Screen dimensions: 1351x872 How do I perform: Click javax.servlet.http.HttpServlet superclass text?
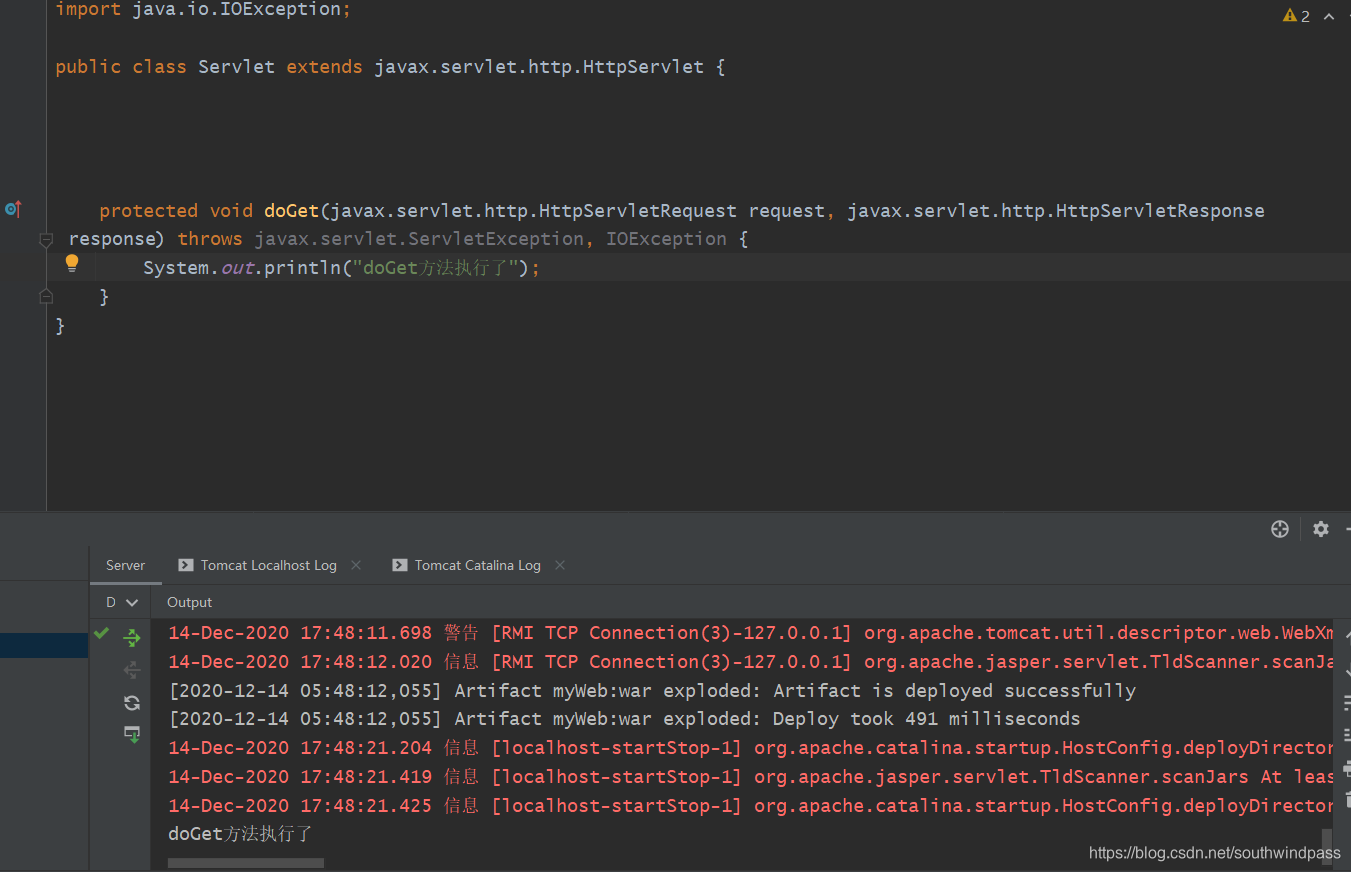[x=539, y=67]
